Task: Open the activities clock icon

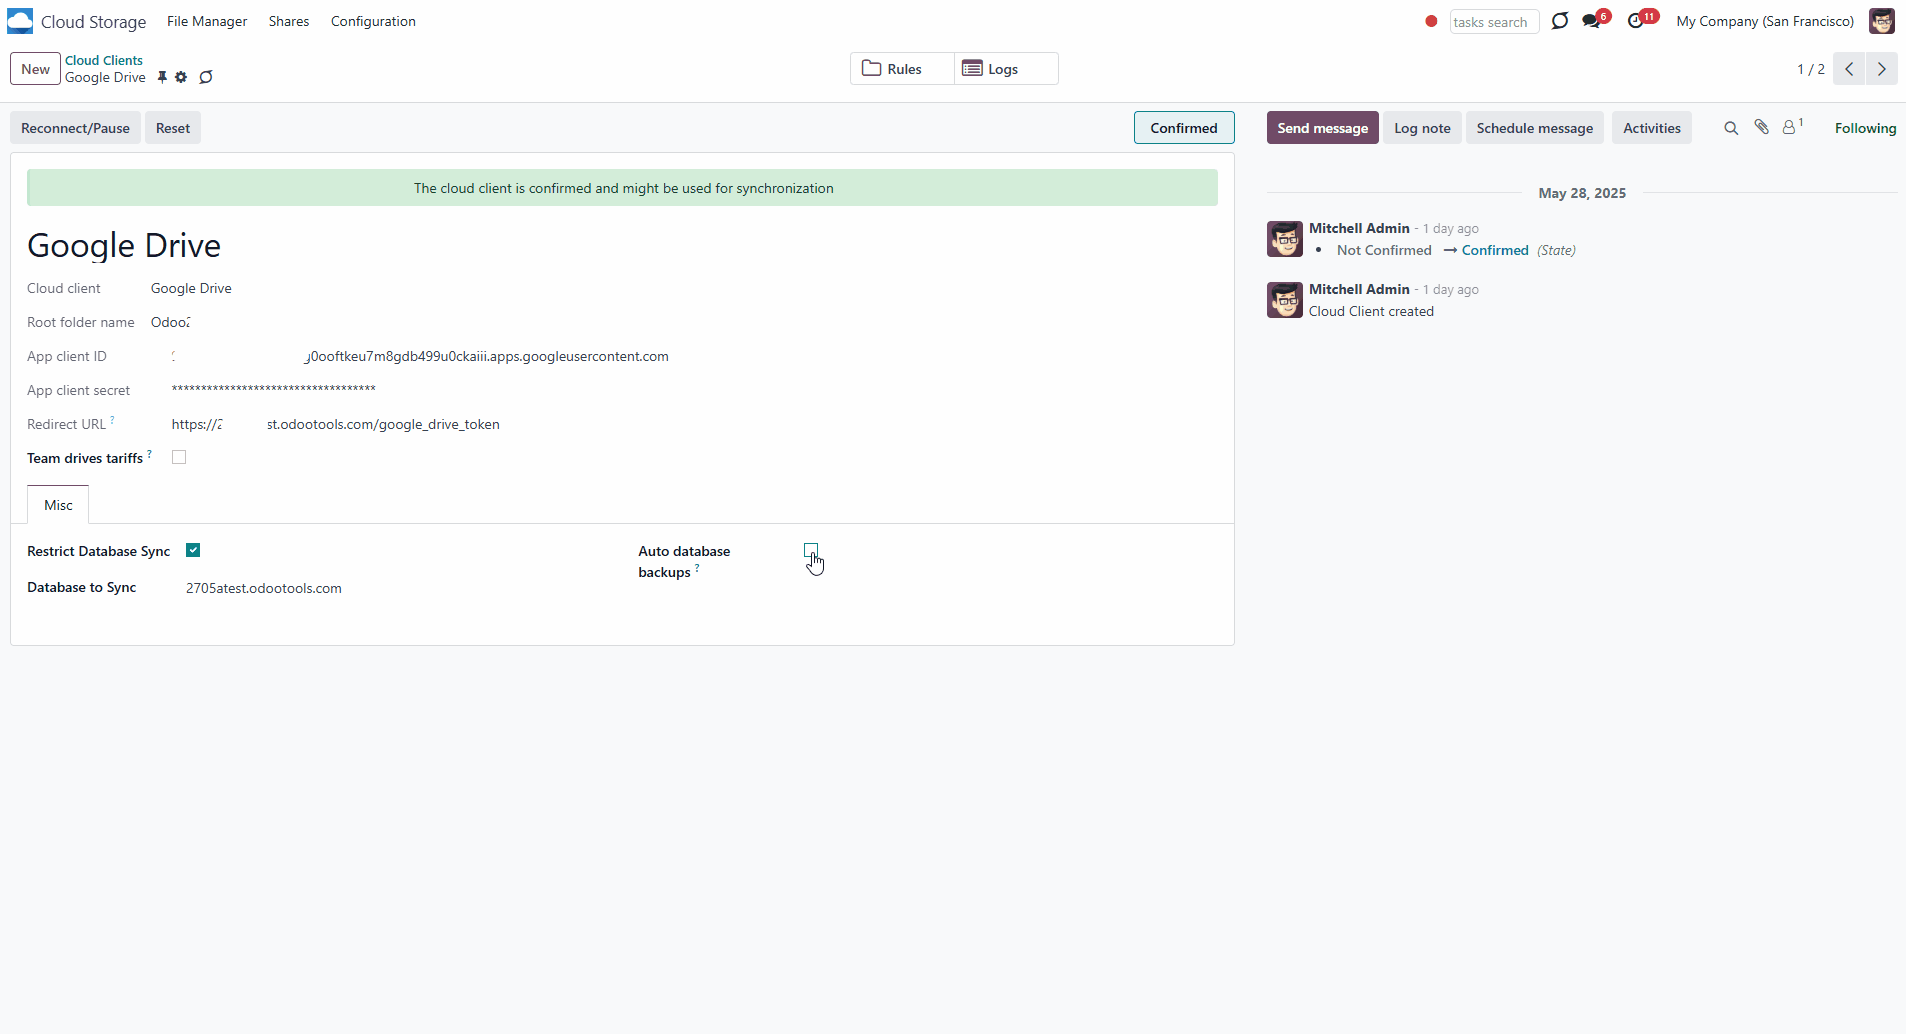Action: (1636, 21)
